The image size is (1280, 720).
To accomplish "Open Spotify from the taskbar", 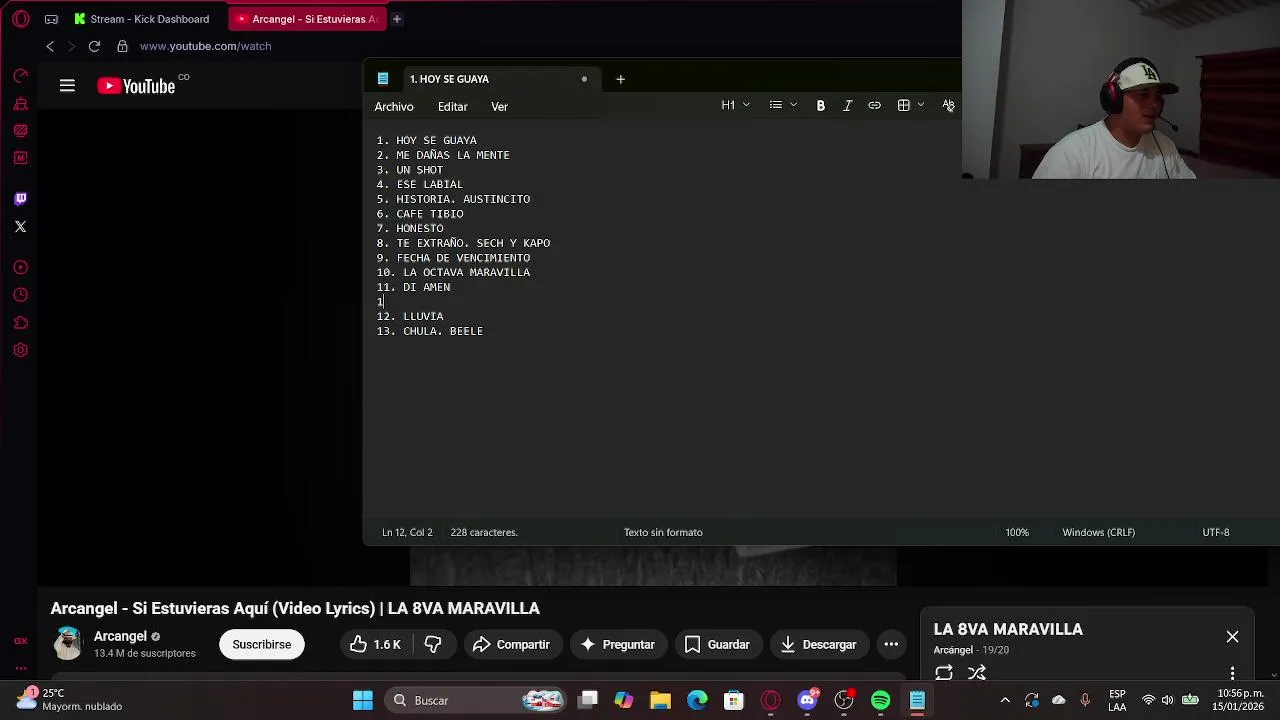I will [x=880, y=700].
